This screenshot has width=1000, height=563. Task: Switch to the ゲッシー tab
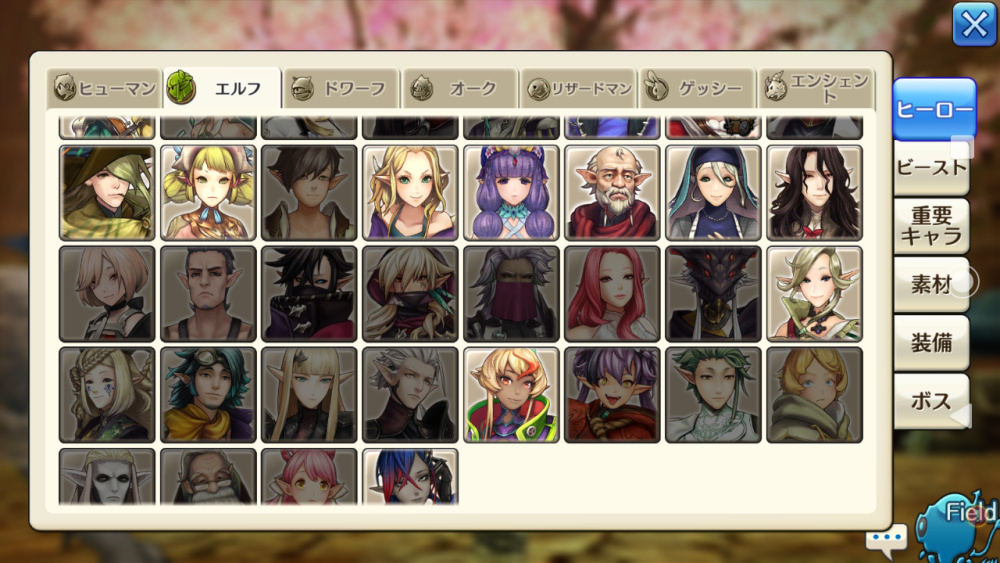[x=697, y=88]
